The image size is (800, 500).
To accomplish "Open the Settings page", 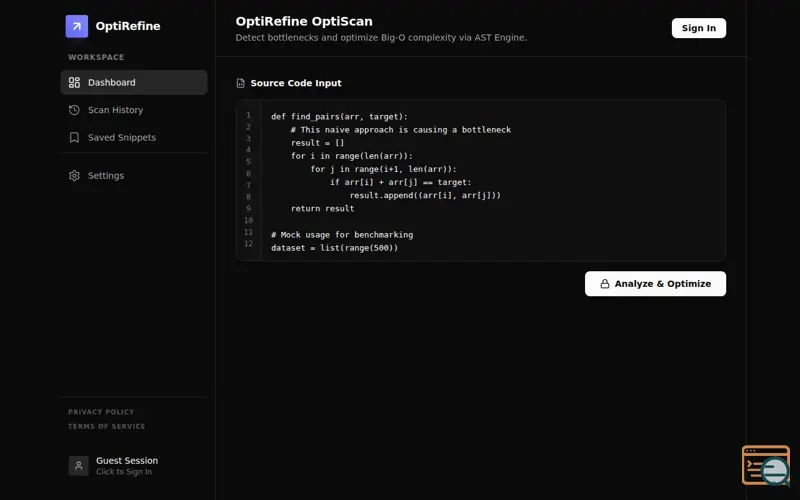I will click(x=134, y=176).
